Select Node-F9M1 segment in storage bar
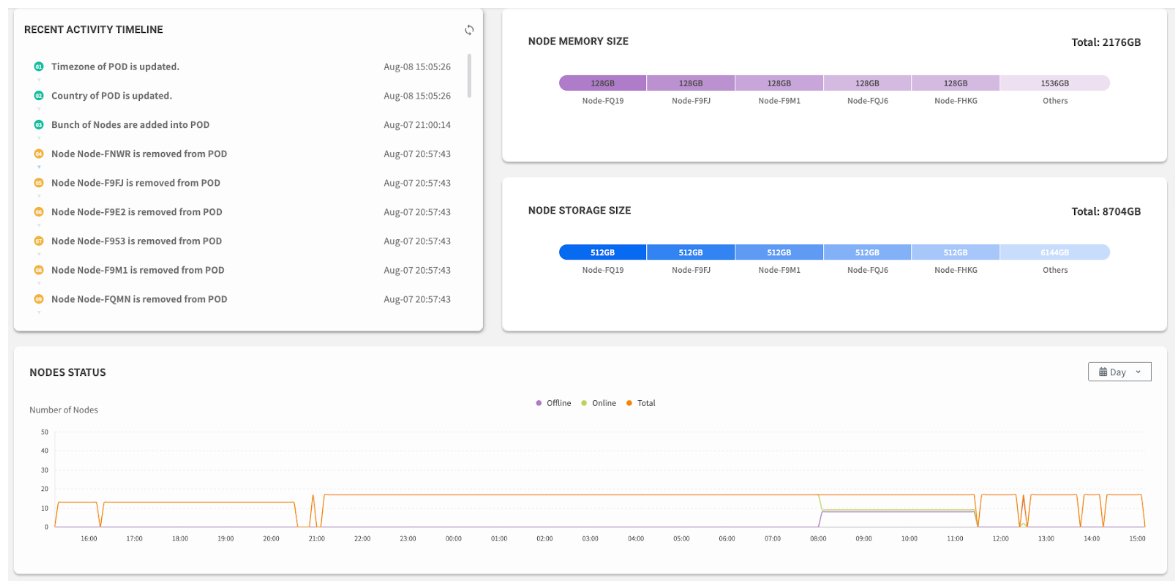 coord(779,252)
